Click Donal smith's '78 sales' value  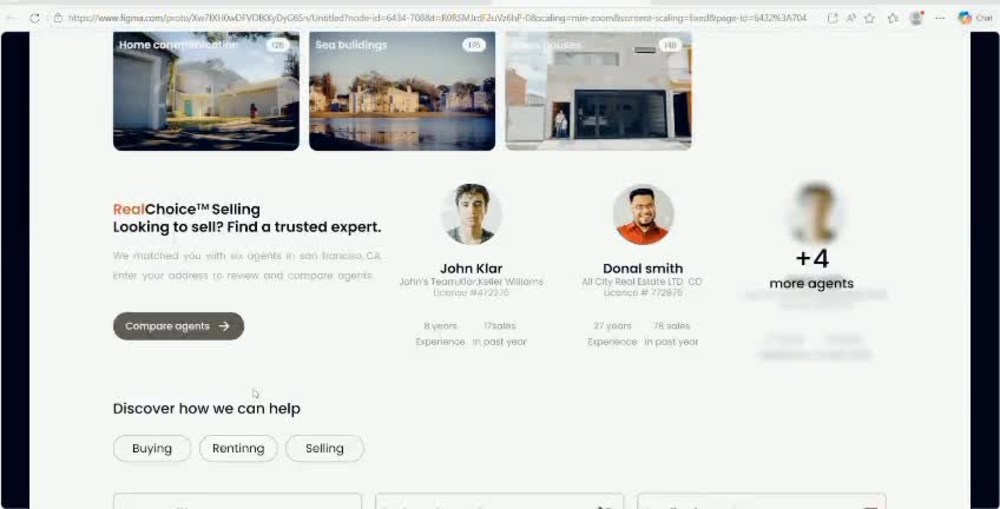pyautogui.click(x=672, y=326)
